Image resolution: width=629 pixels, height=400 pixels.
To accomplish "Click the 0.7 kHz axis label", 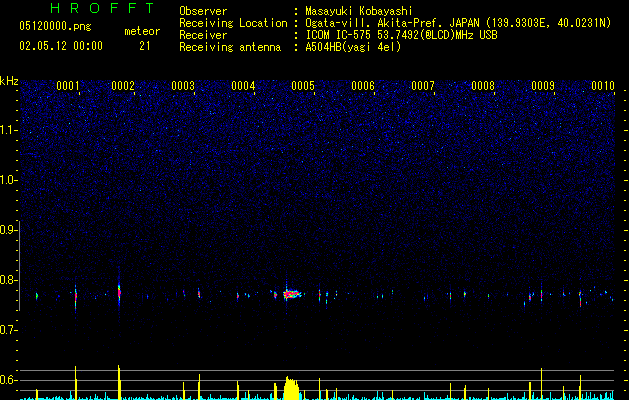I will tap(8, 330).
